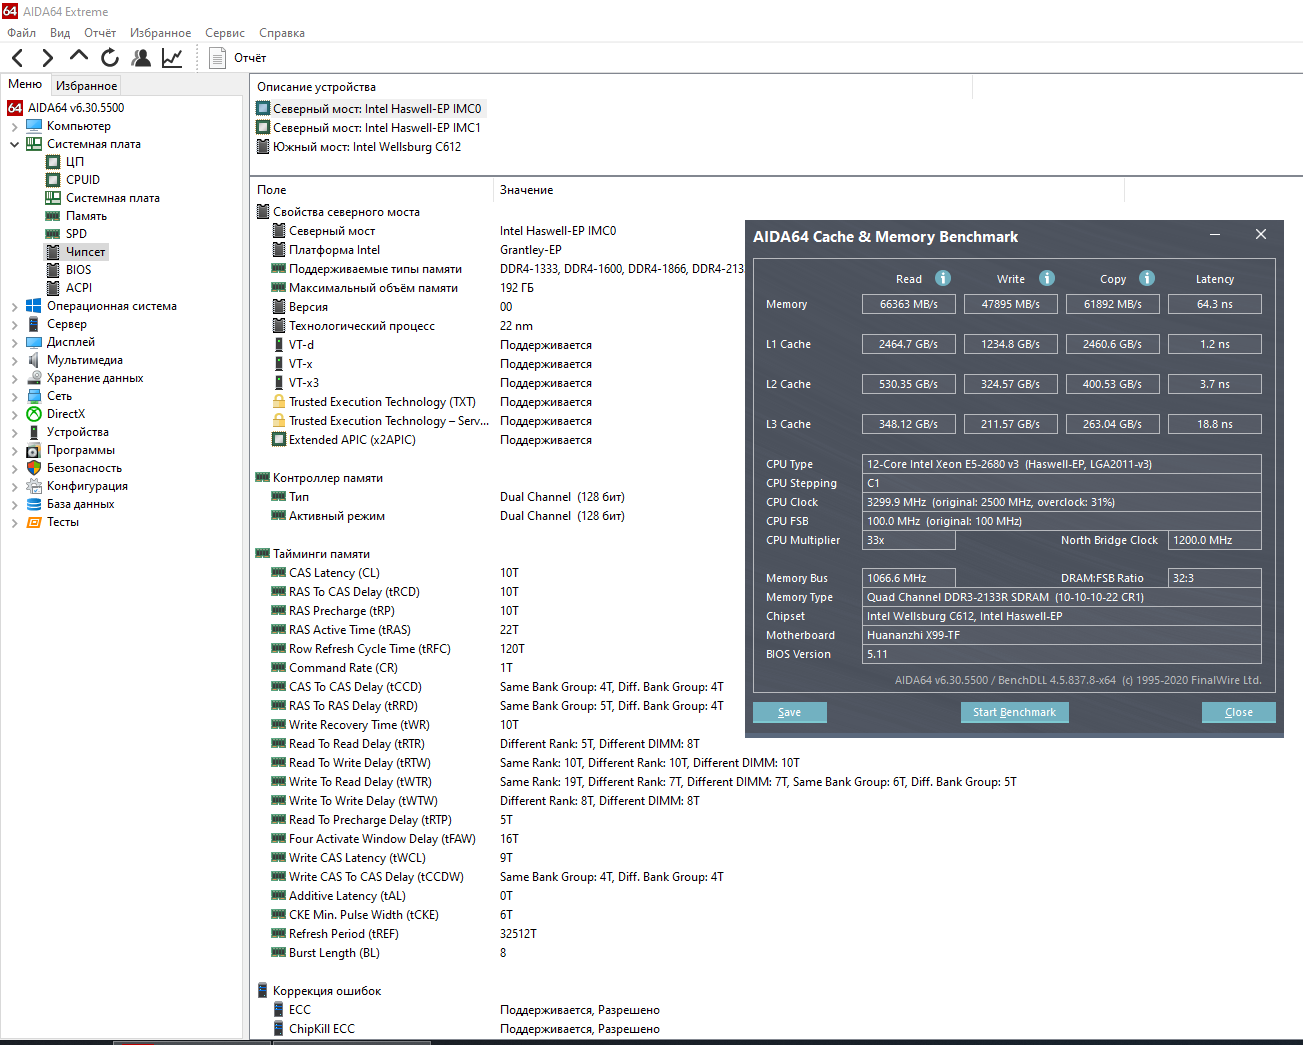Expand the Дисплей tree node
Viewport: 1303px width, 1045px height.
14,342
